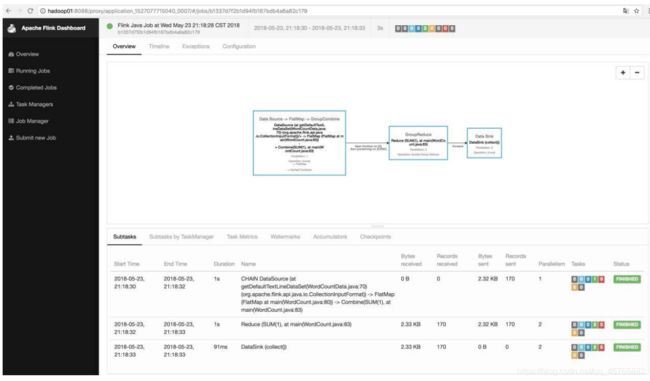Switch to the Accumulators tab
This screenshot has height=381, width=650.
pyautogui.click(x=330, y=237)
